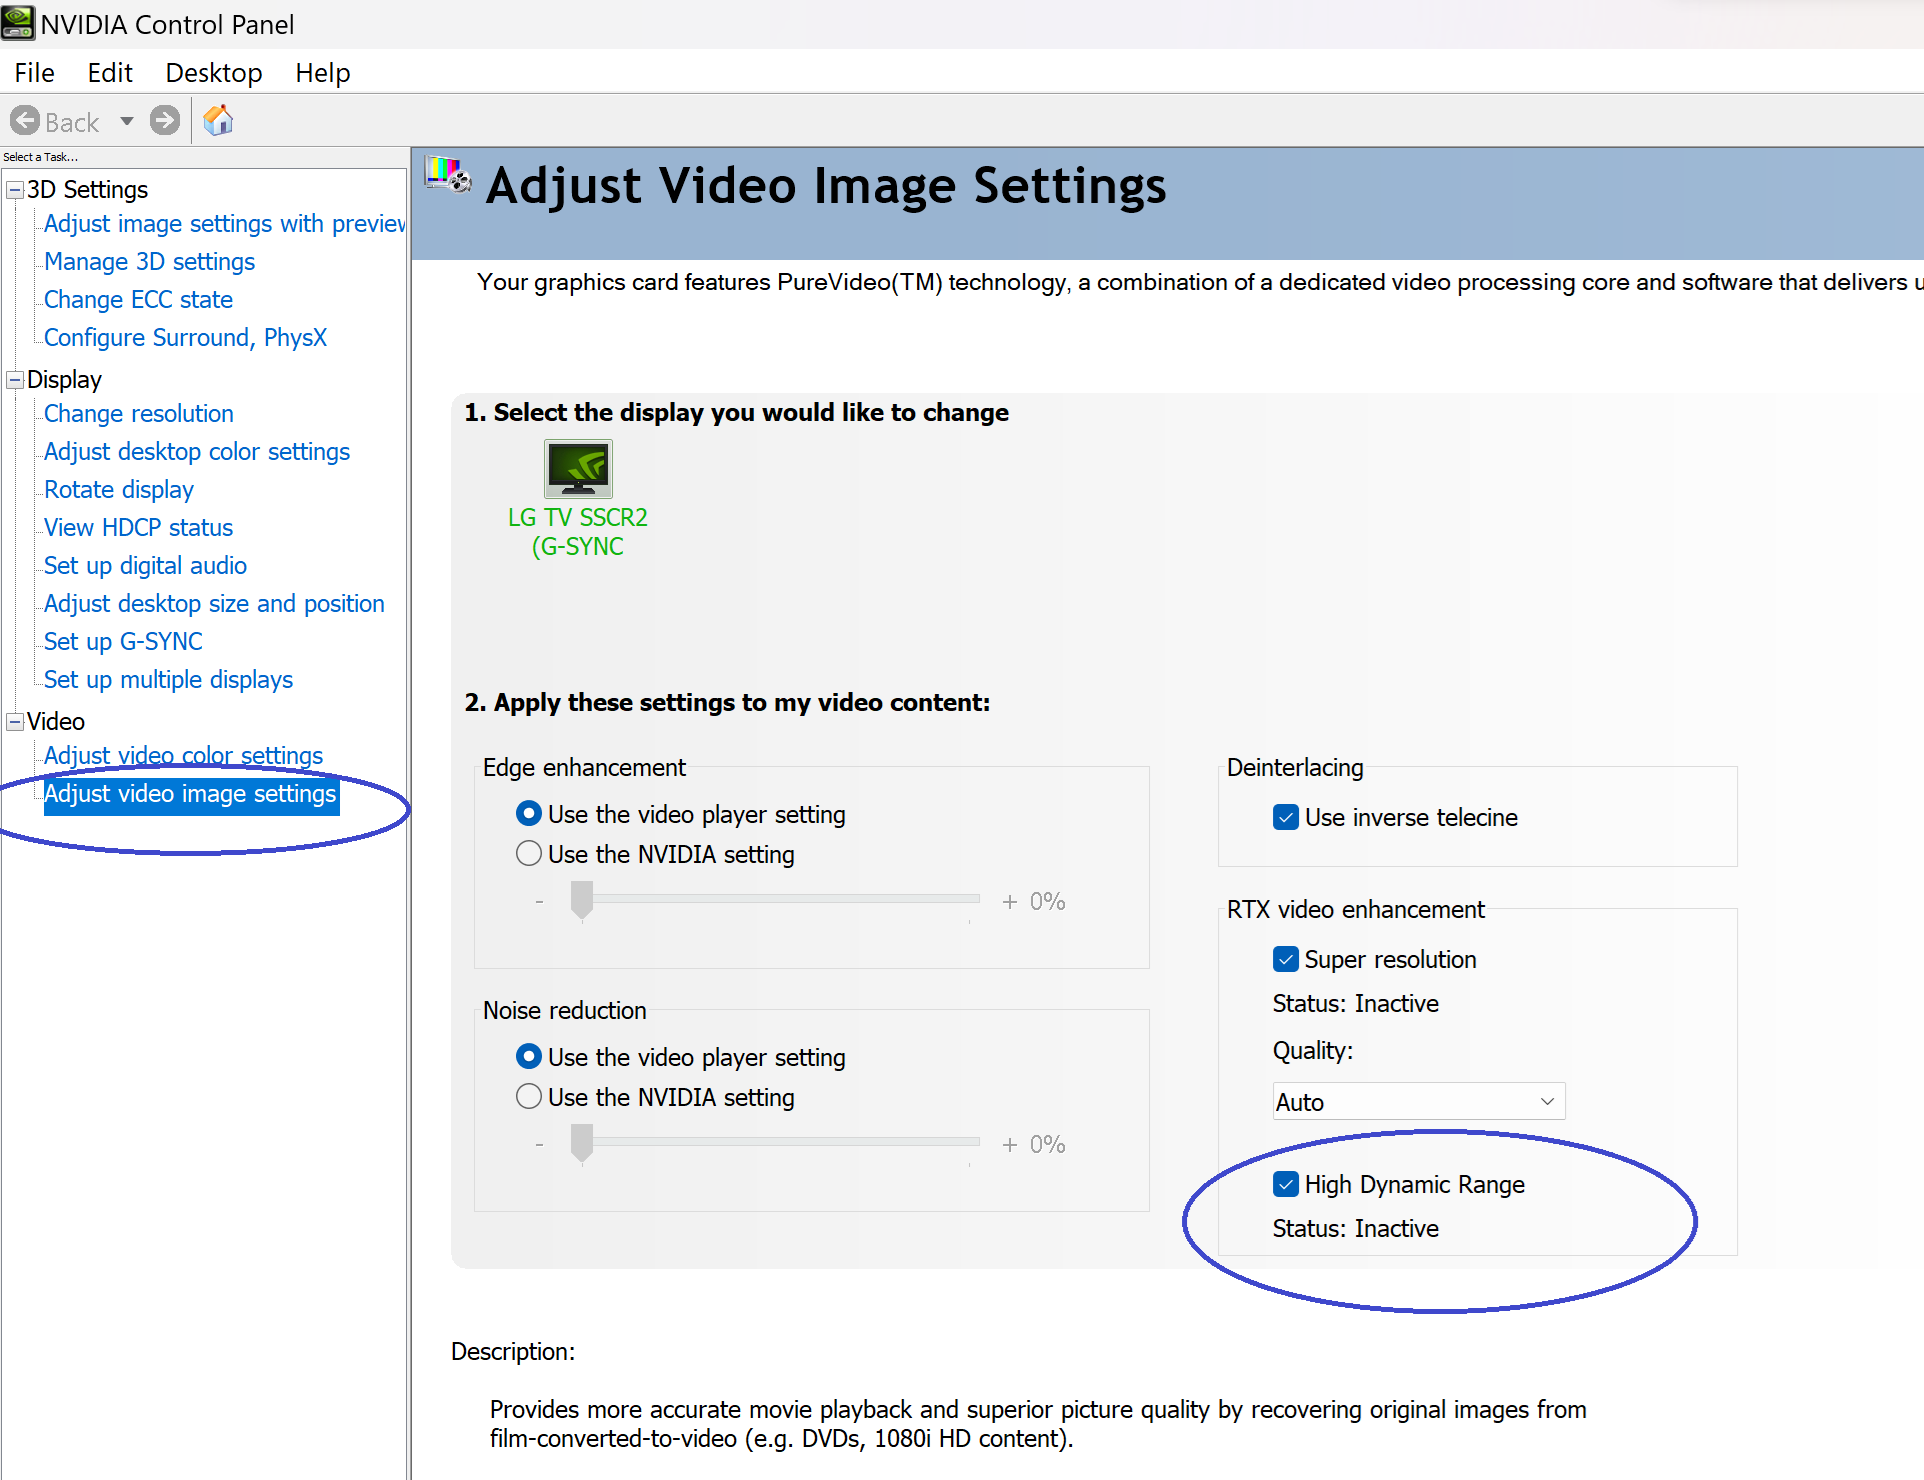The width and height of the screenshot is (1924, 1480).
Task: Click the Forward arrow icon
Action: coord(165,121)
